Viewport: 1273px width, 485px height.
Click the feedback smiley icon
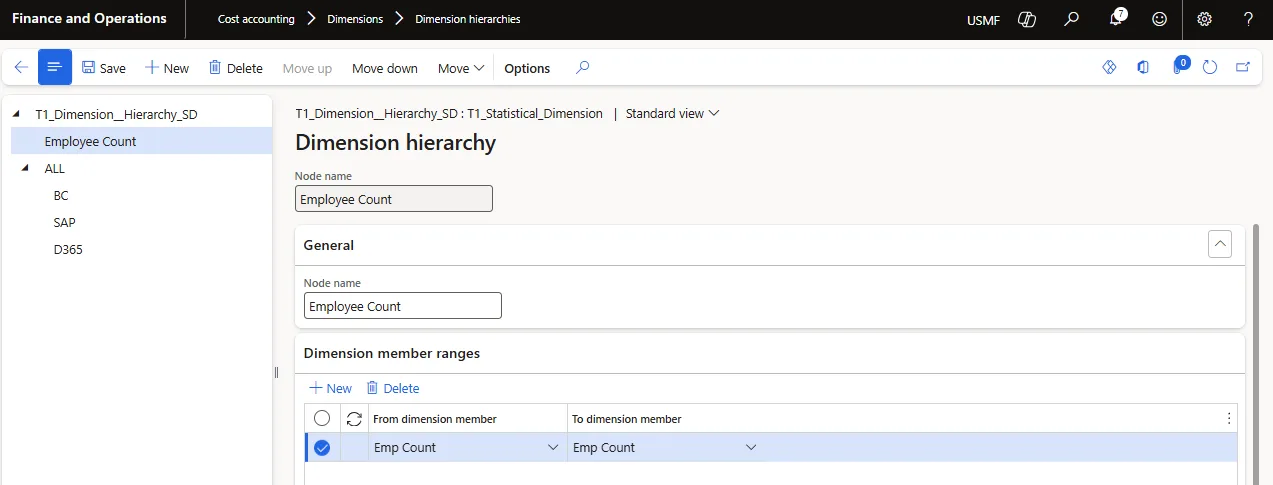pos(1160,19)
